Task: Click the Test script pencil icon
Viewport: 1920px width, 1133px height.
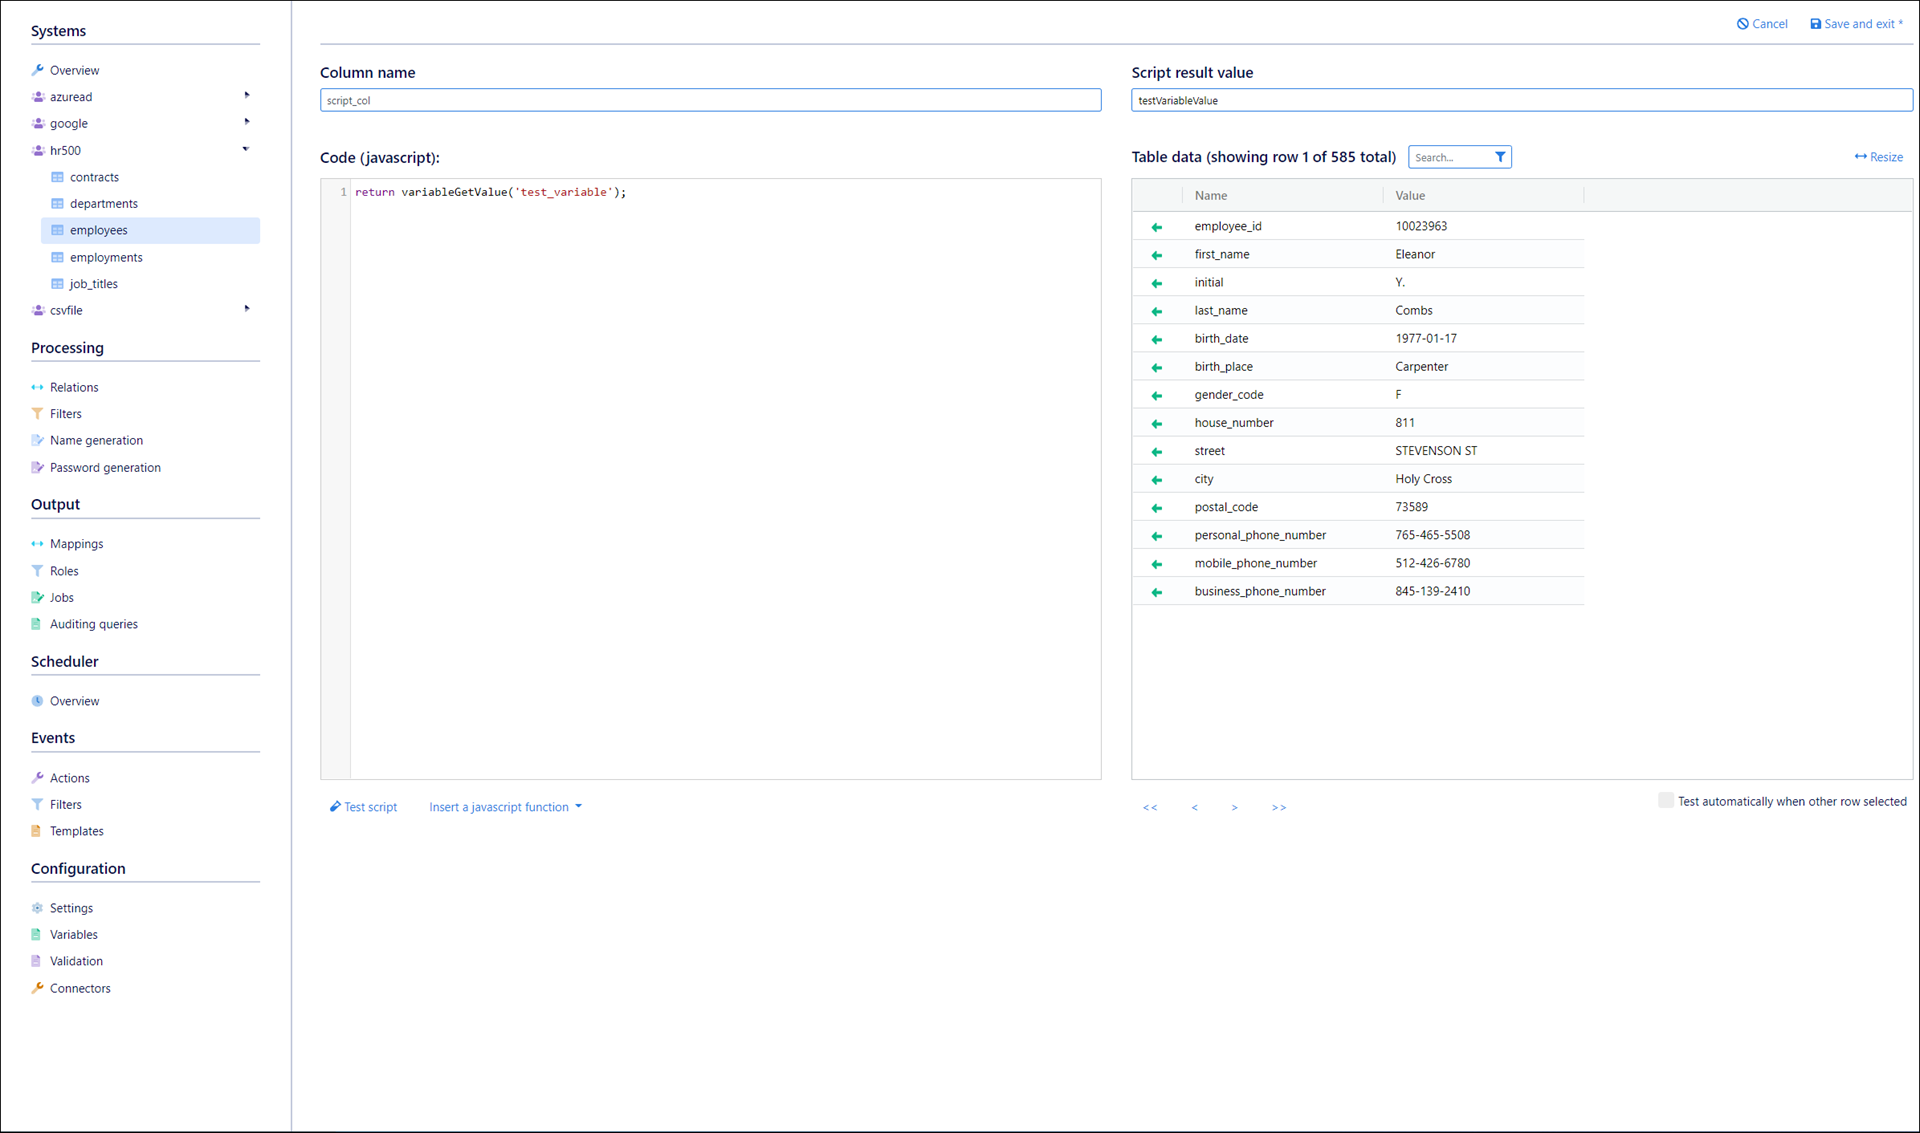Action: pyautogui.click(x=336, y=807)
